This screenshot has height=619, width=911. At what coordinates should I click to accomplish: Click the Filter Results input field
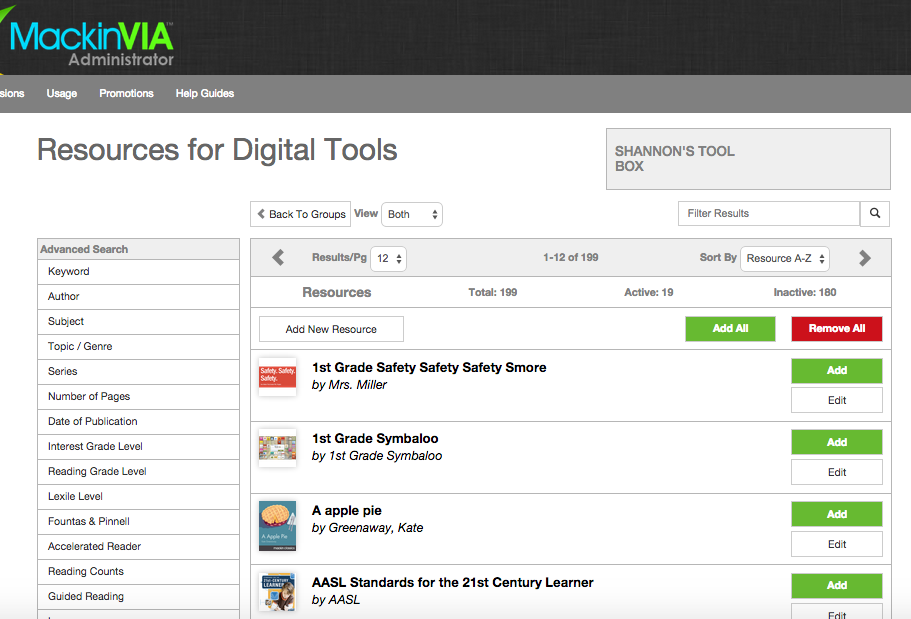pos(768,213)
